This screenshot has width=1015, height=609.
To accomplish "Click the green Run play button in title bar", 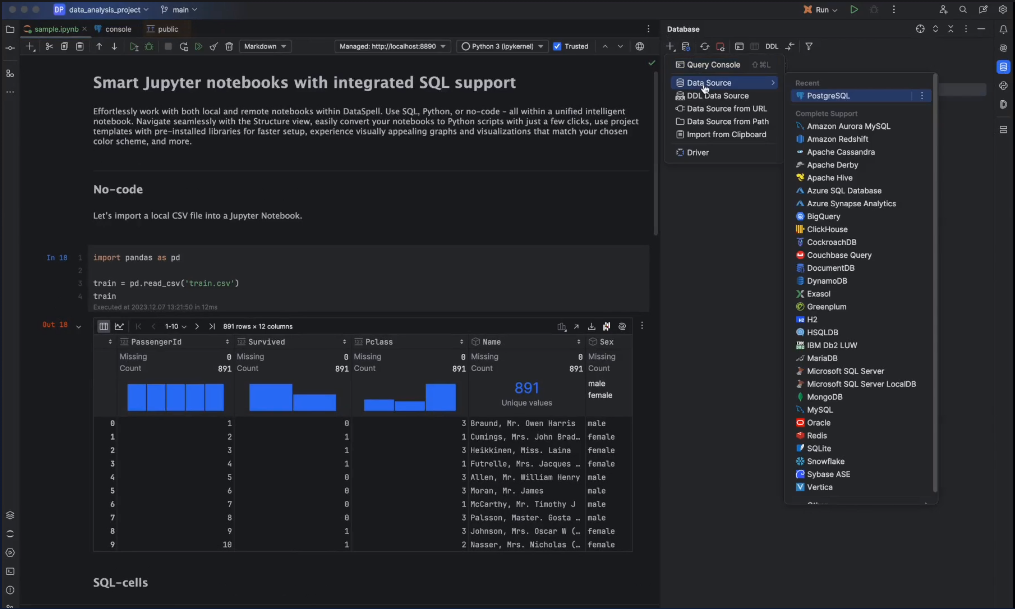I will [854, 10].
